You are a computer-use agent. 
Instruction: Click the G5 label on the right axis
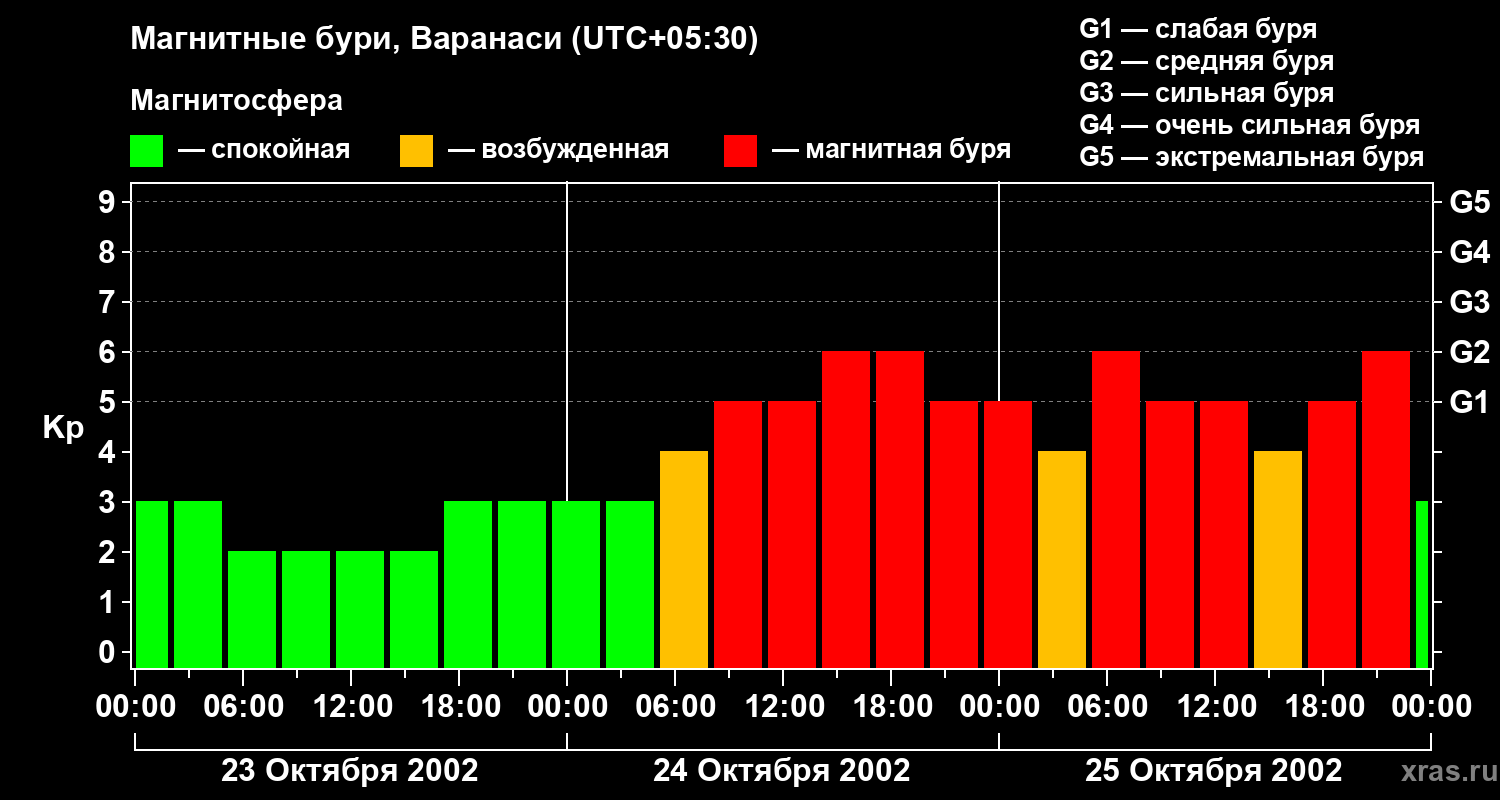coord(1469,202)
